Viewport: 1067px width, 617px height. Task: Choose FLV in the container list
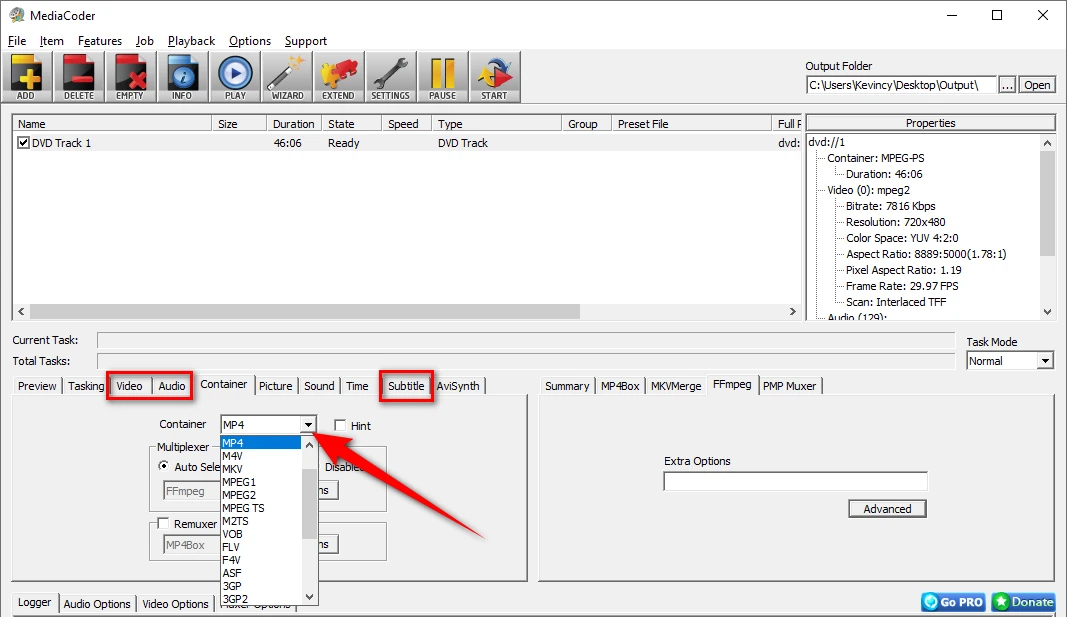tap(261, 547)
